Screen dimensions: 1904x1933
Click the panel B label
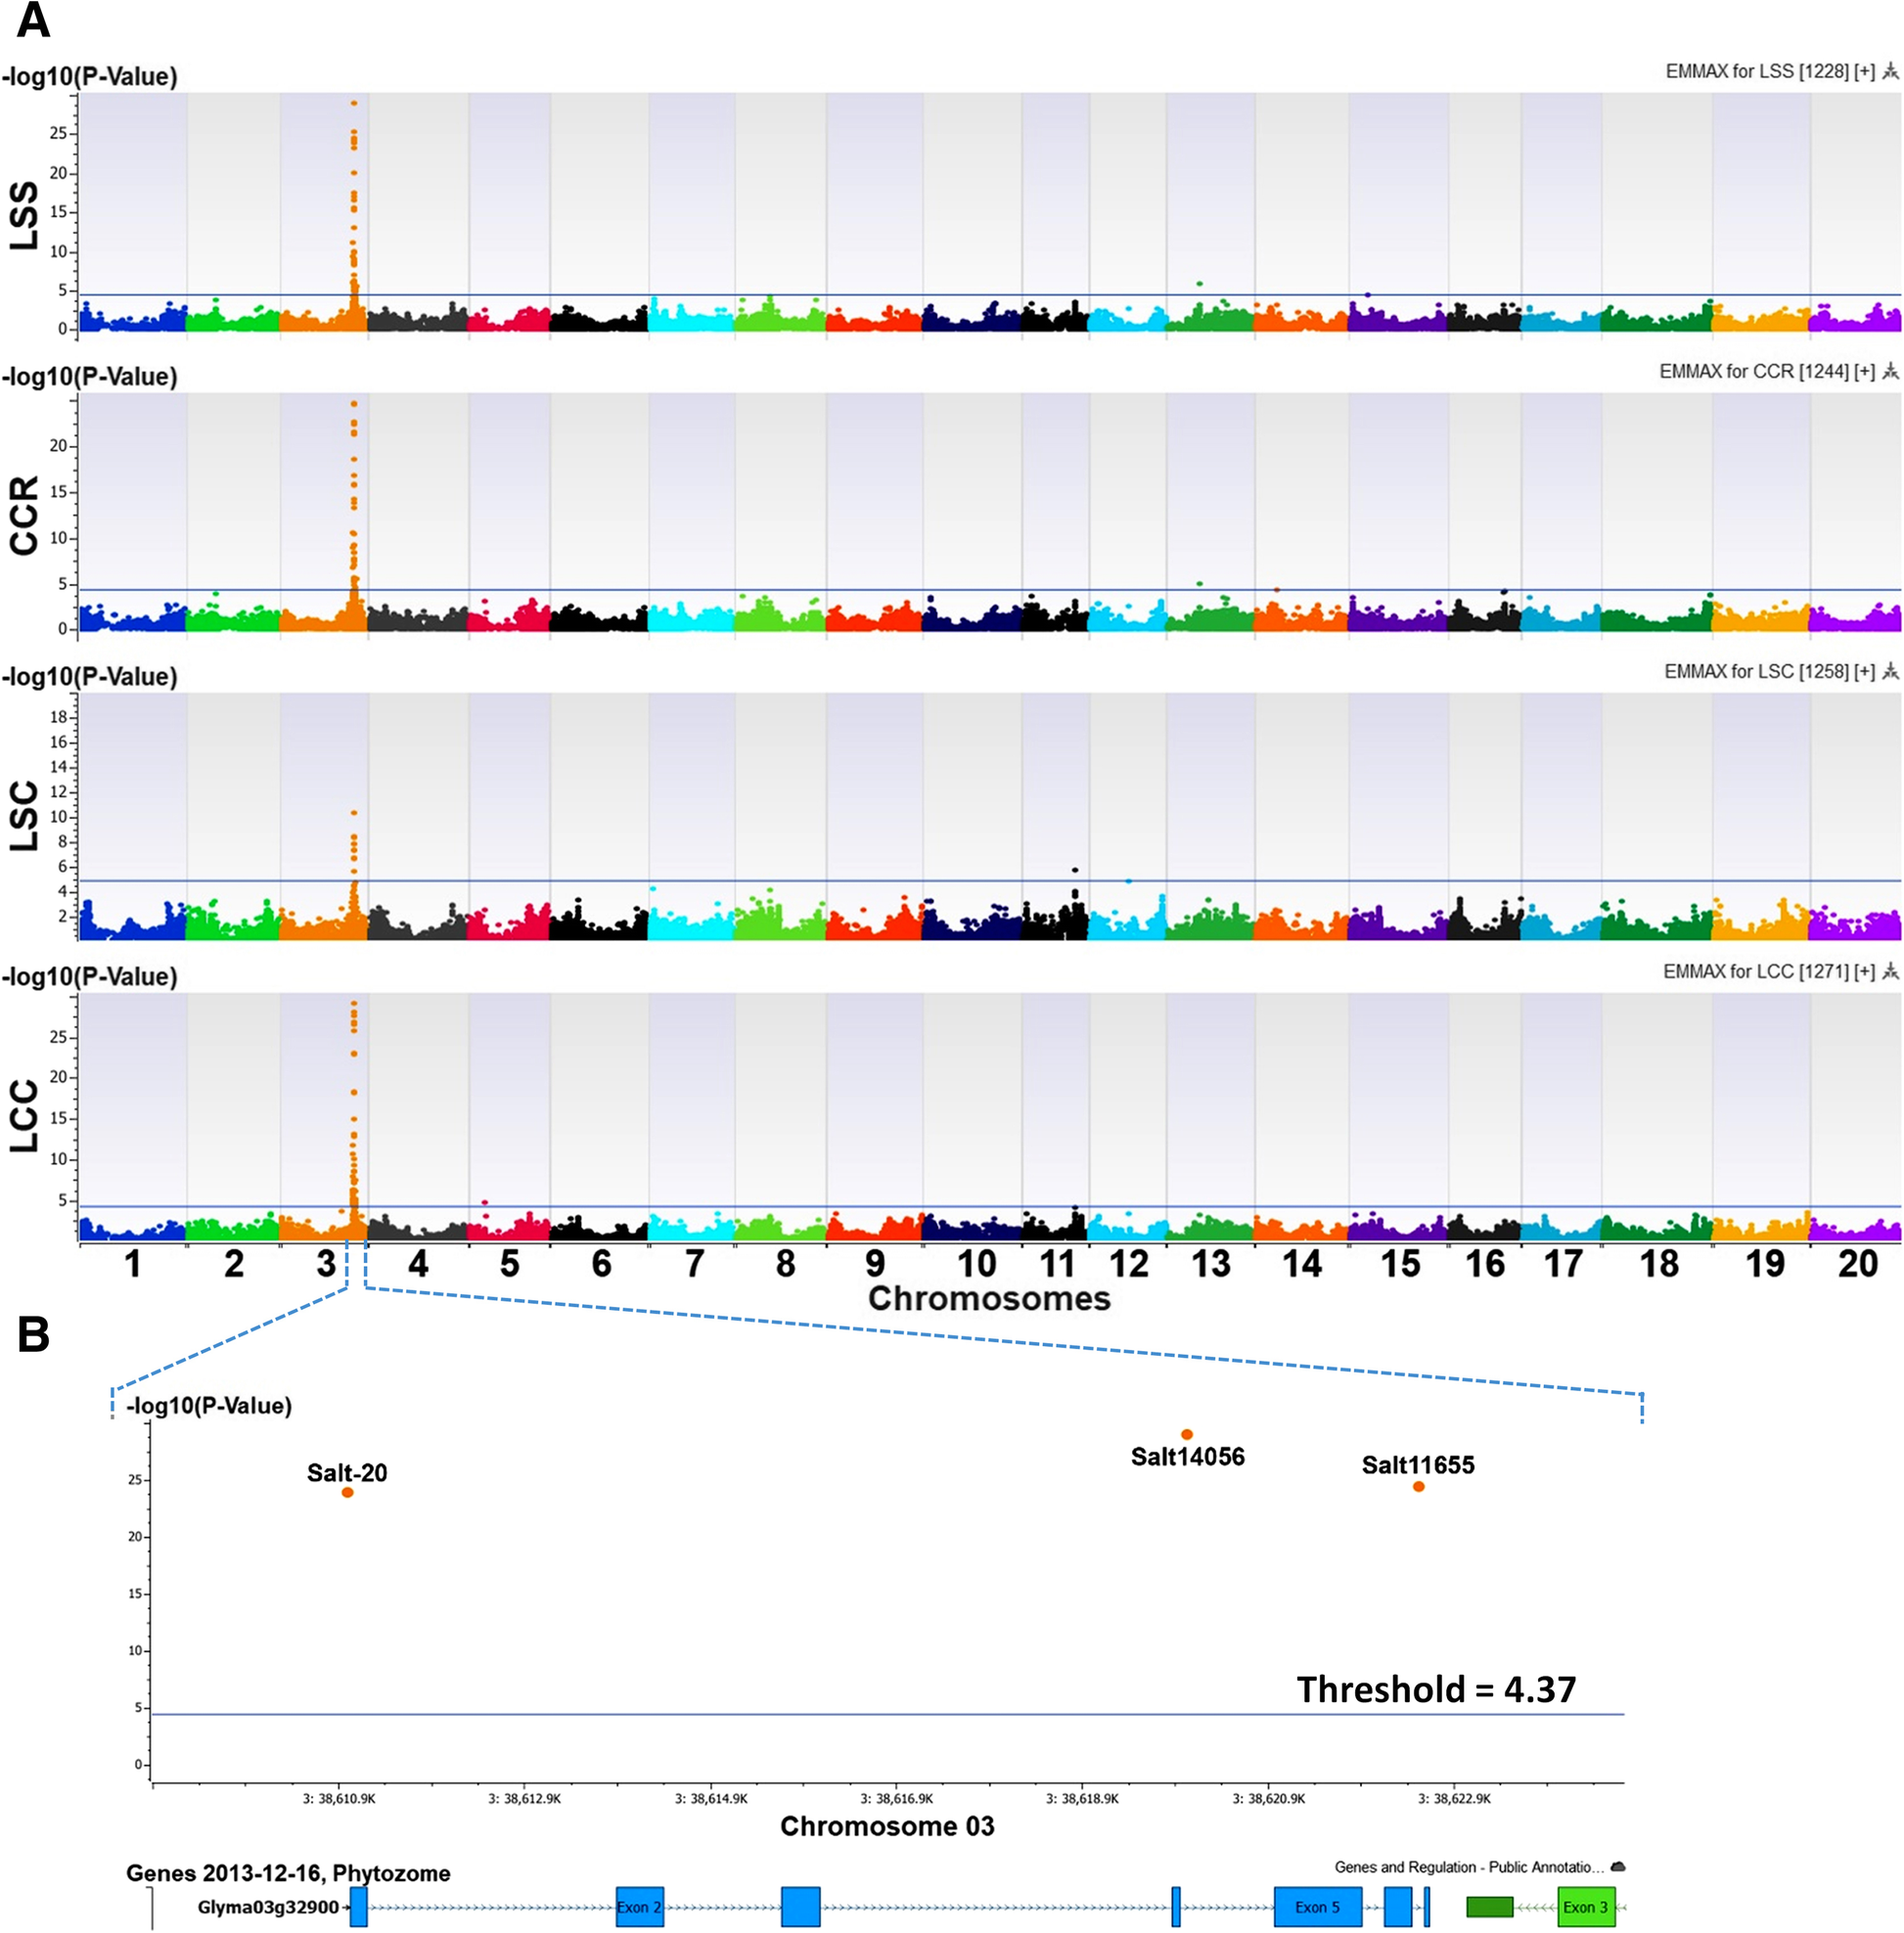coord(33,1335)
